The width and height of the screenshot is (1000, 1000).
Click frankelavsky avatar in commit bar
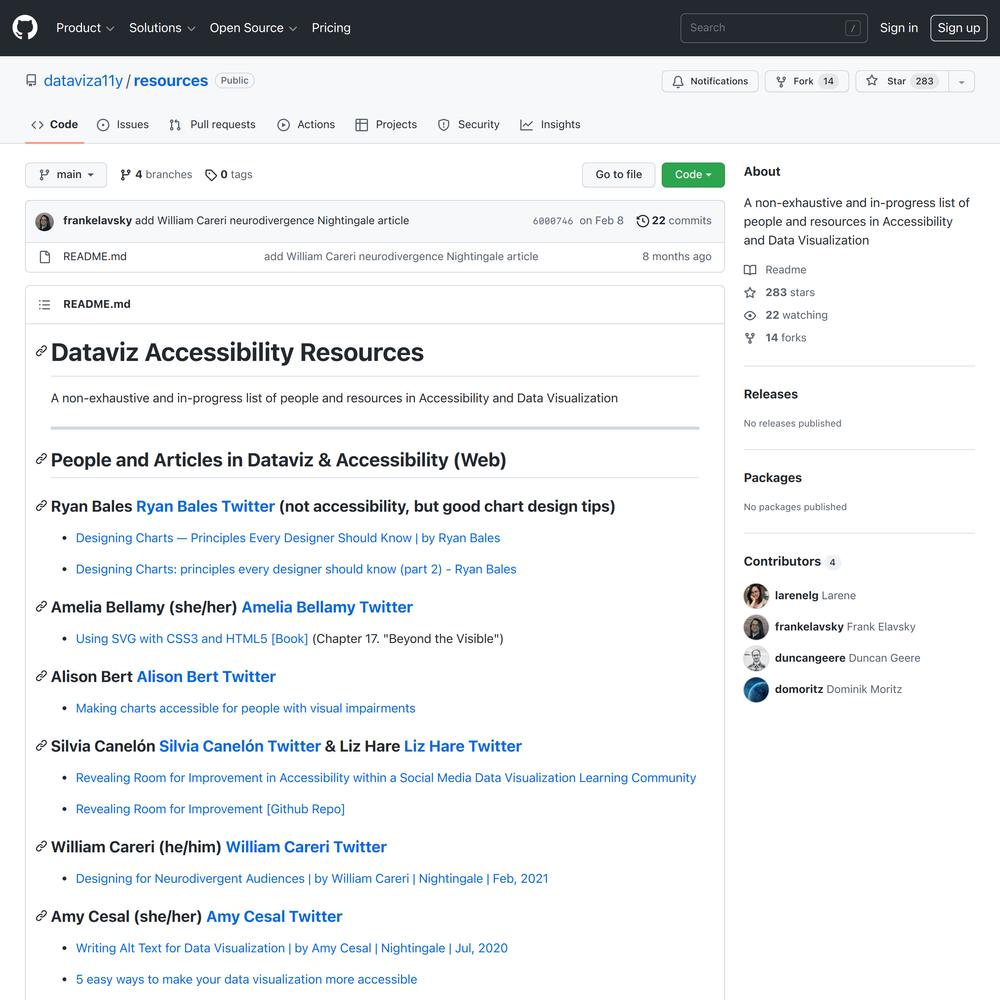(x=45, y=221)
